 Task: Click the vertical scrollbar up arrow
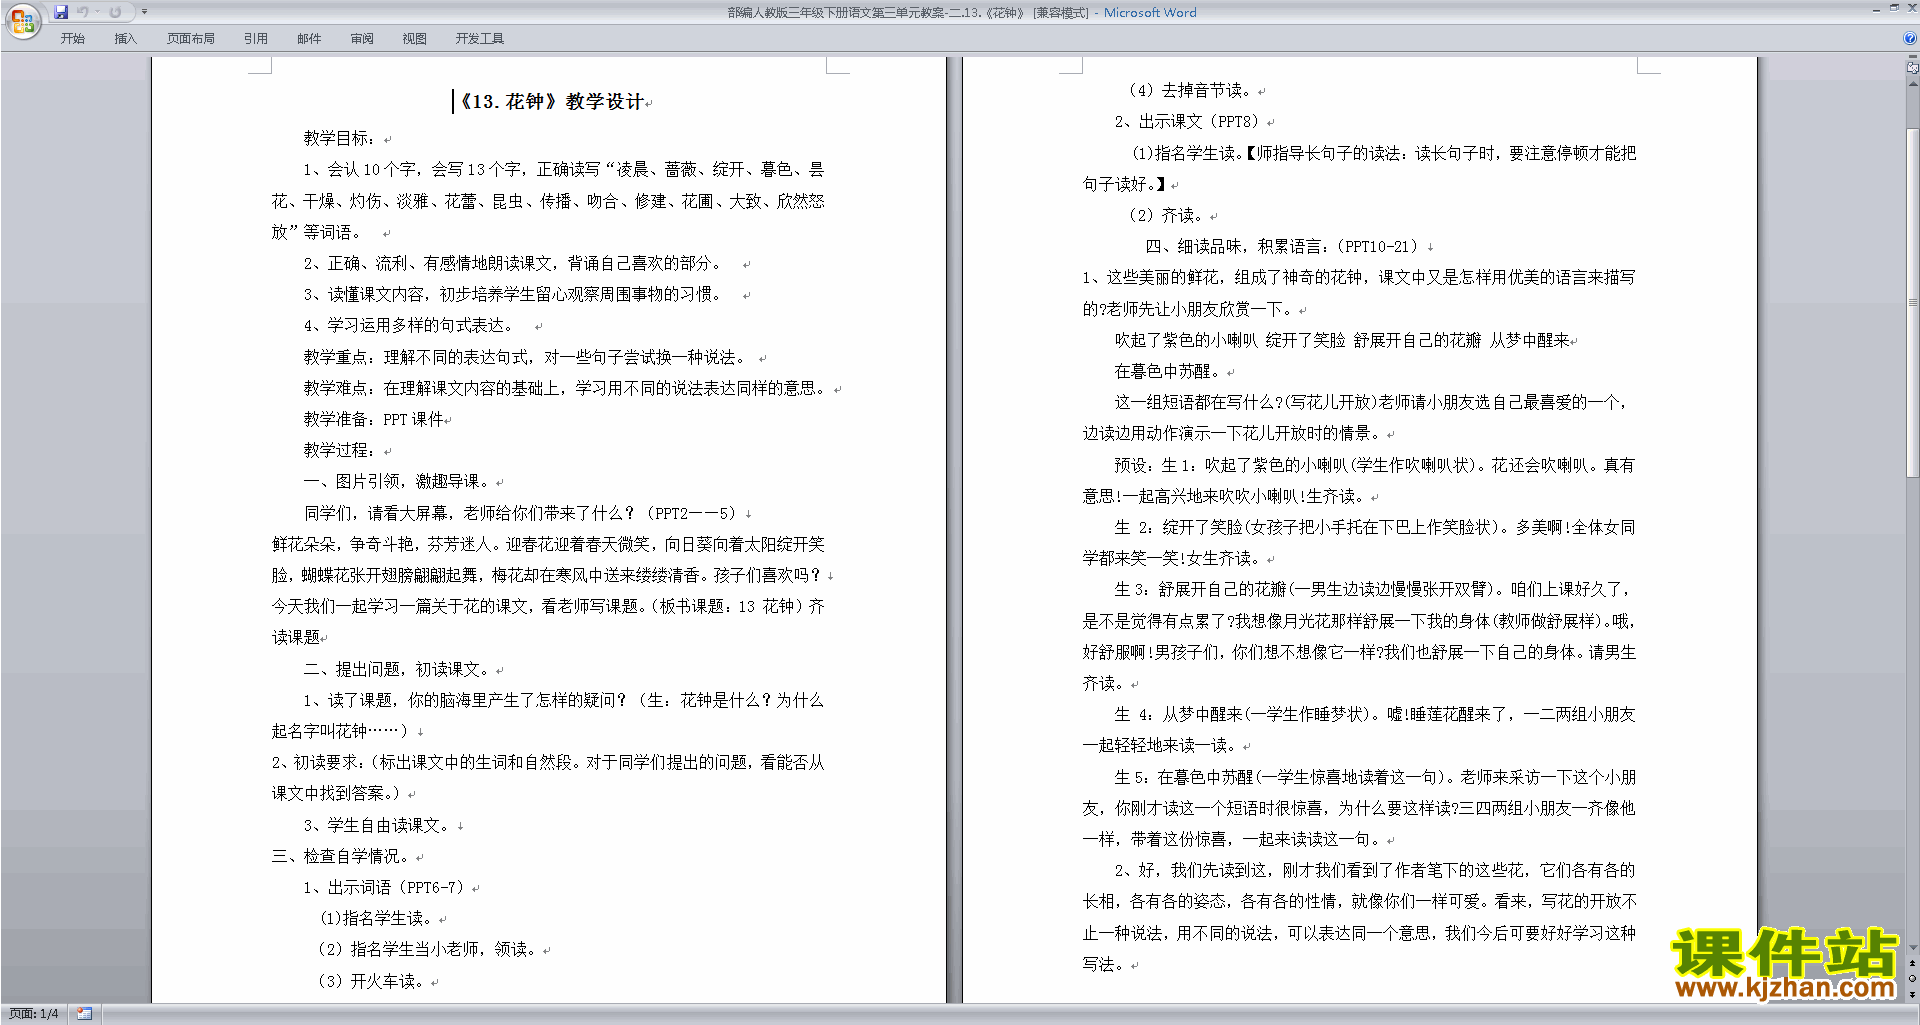[1912, 83]
